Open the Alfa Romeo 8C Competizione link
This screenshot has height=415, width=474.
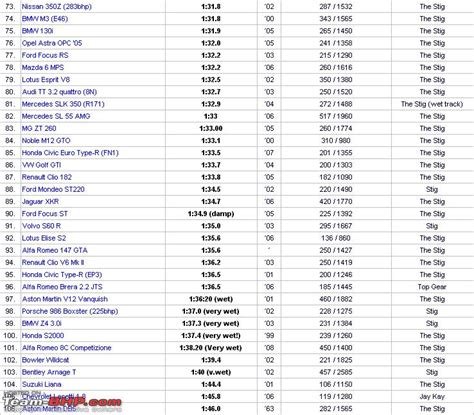click(66, 348)
